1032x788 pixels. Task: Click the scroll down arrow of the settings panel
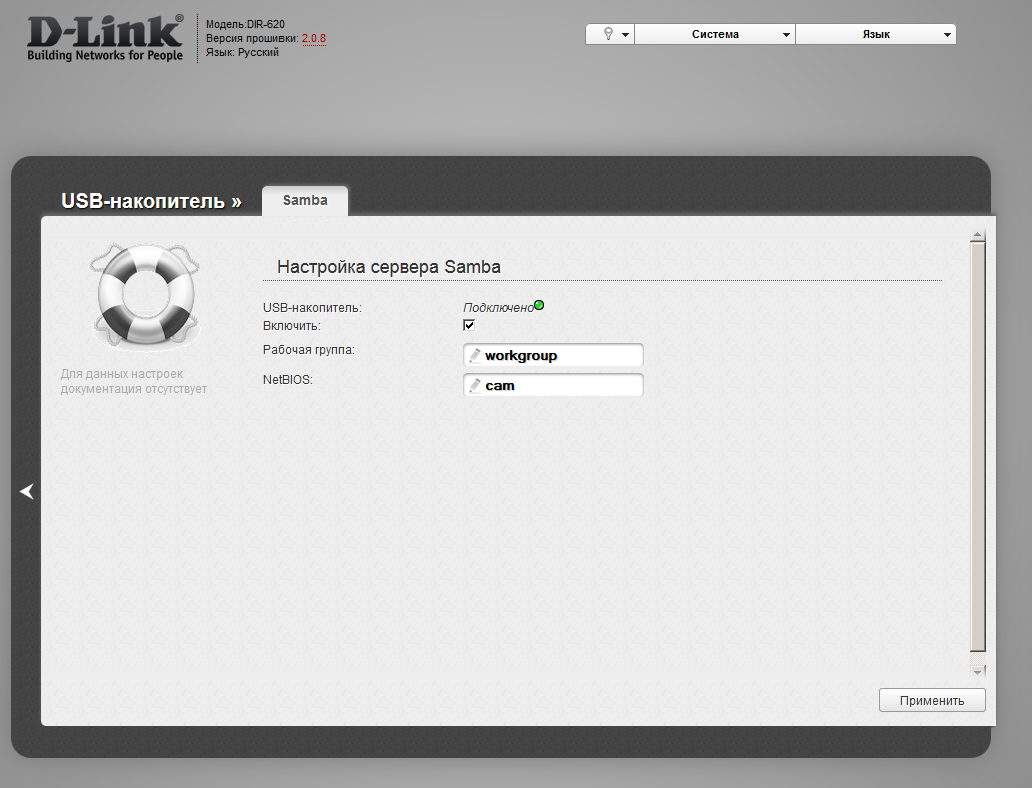[978, 670]
